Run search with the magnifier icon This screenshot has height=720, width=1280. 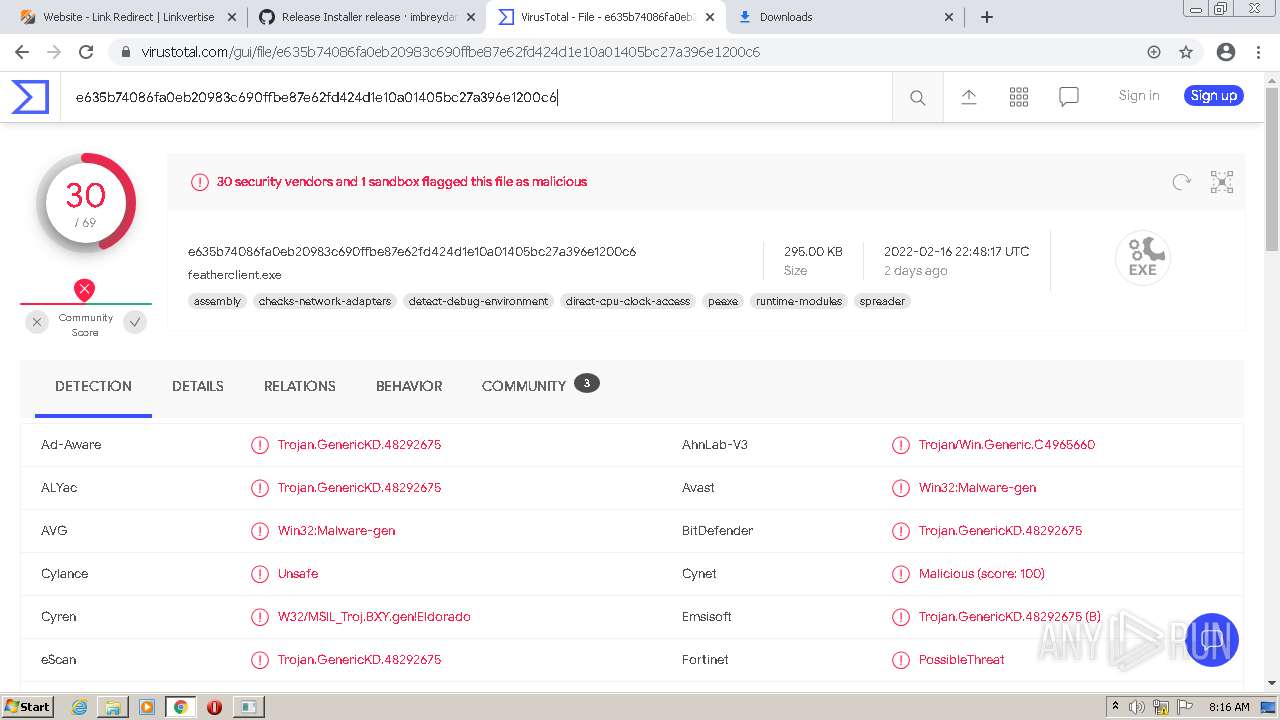click(917, 97)
